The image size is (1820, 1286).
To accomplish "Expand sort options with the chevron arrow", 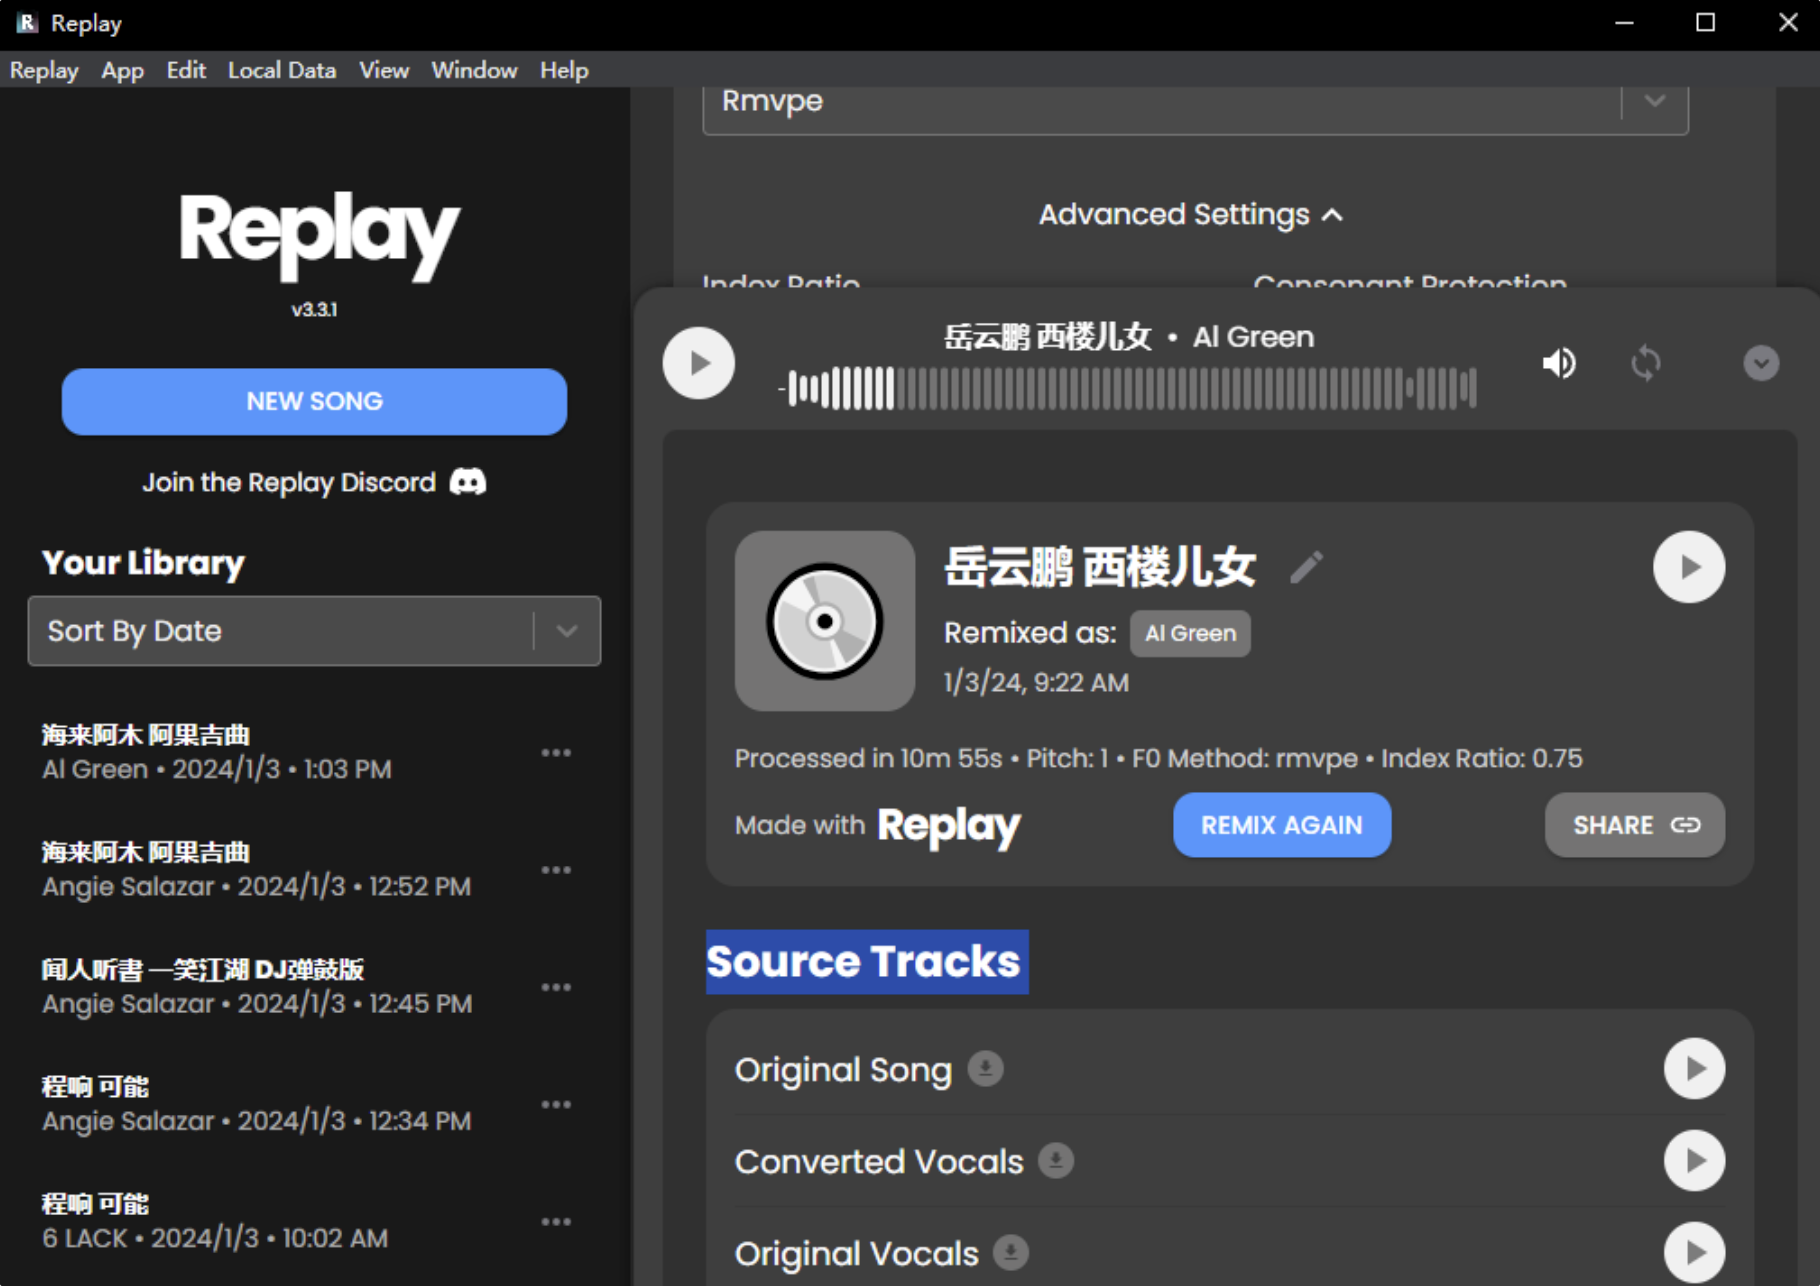I will 567,631.
